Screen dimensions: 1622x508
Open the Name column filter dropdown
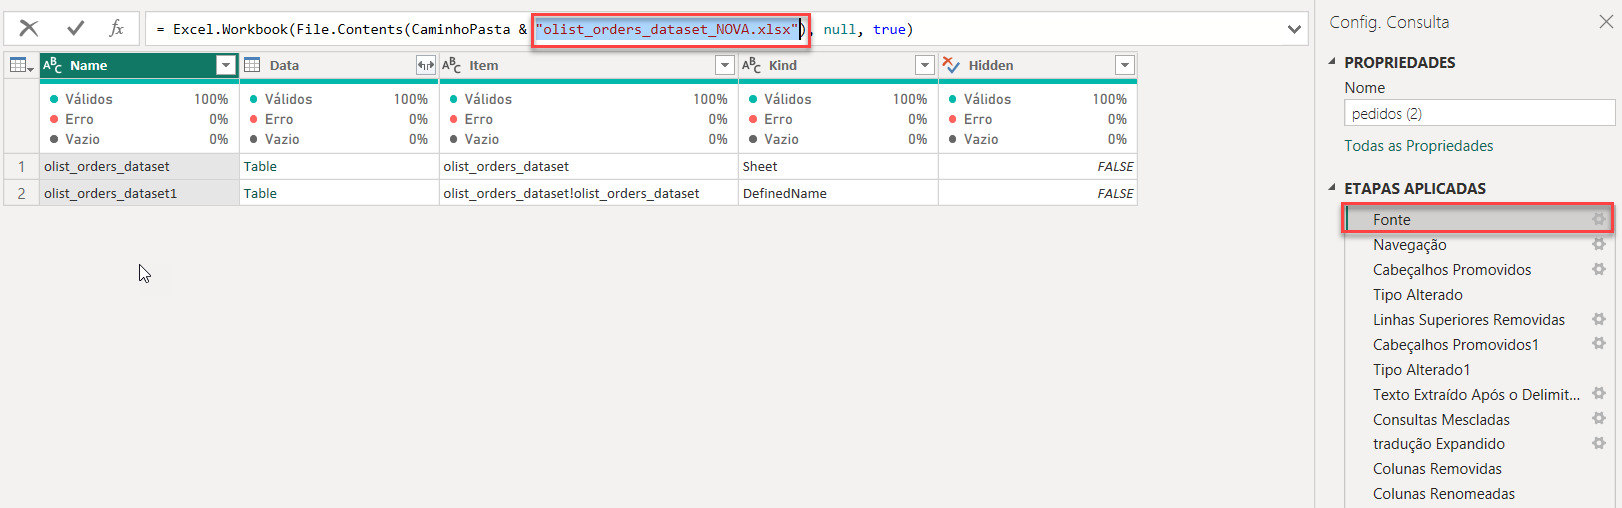tap(225, 65)
